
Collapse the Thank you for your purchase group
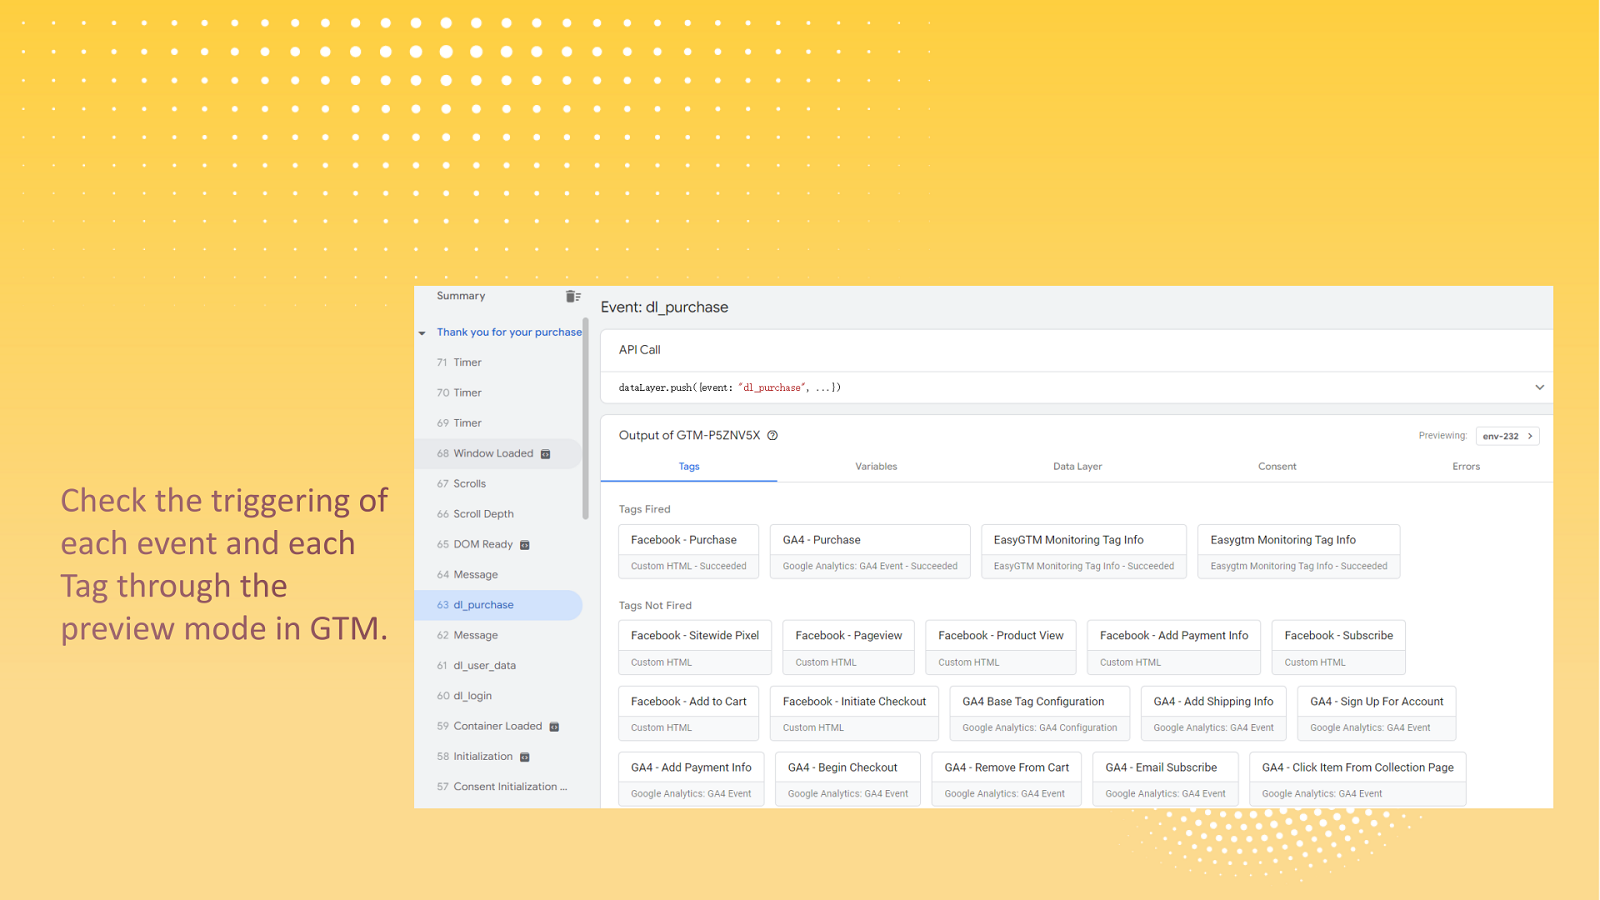click(422, 333)
